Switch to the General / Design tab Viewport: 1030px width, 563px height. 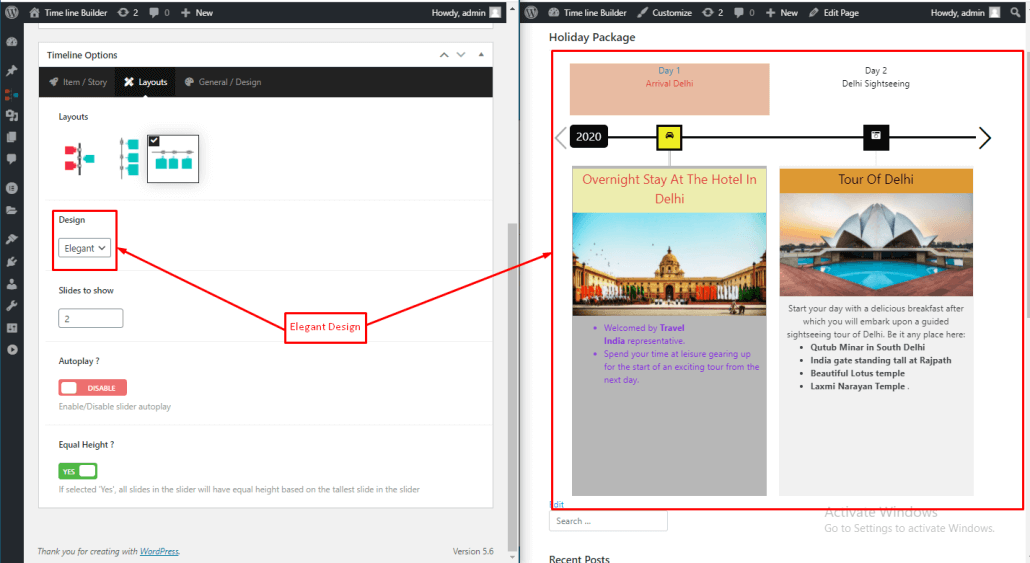pos(222,82)
